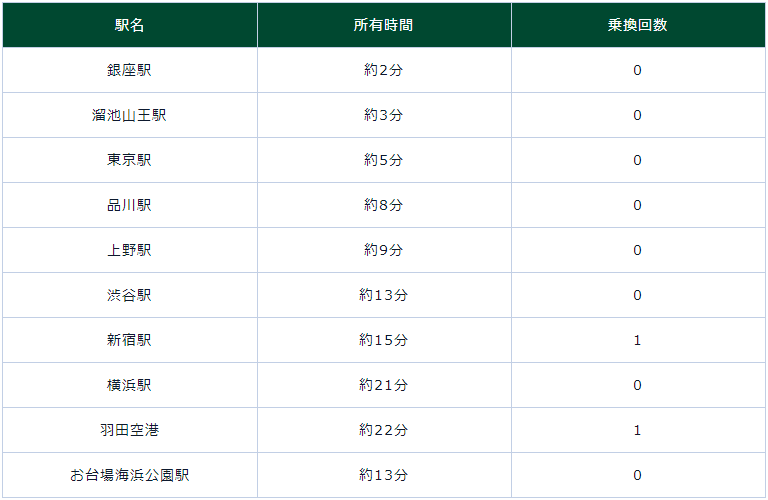Select the 上野駅 row label
The width and height of the screenshot is (768, 500).
[129, 250]
